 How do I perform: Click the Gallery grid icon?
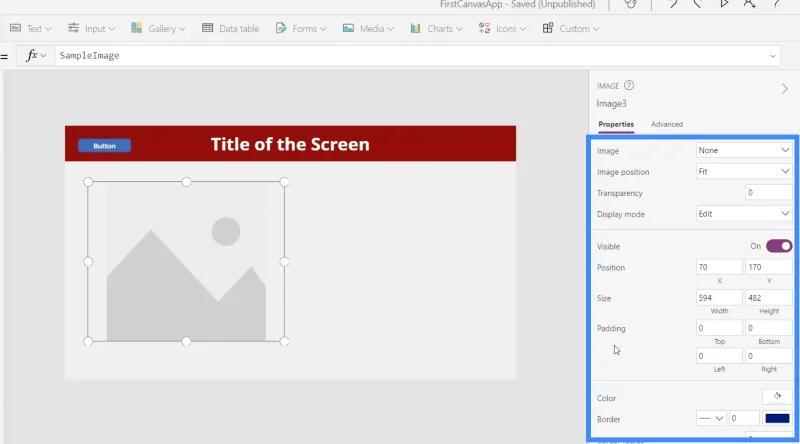pyautogui.click(x=136, y=28)
